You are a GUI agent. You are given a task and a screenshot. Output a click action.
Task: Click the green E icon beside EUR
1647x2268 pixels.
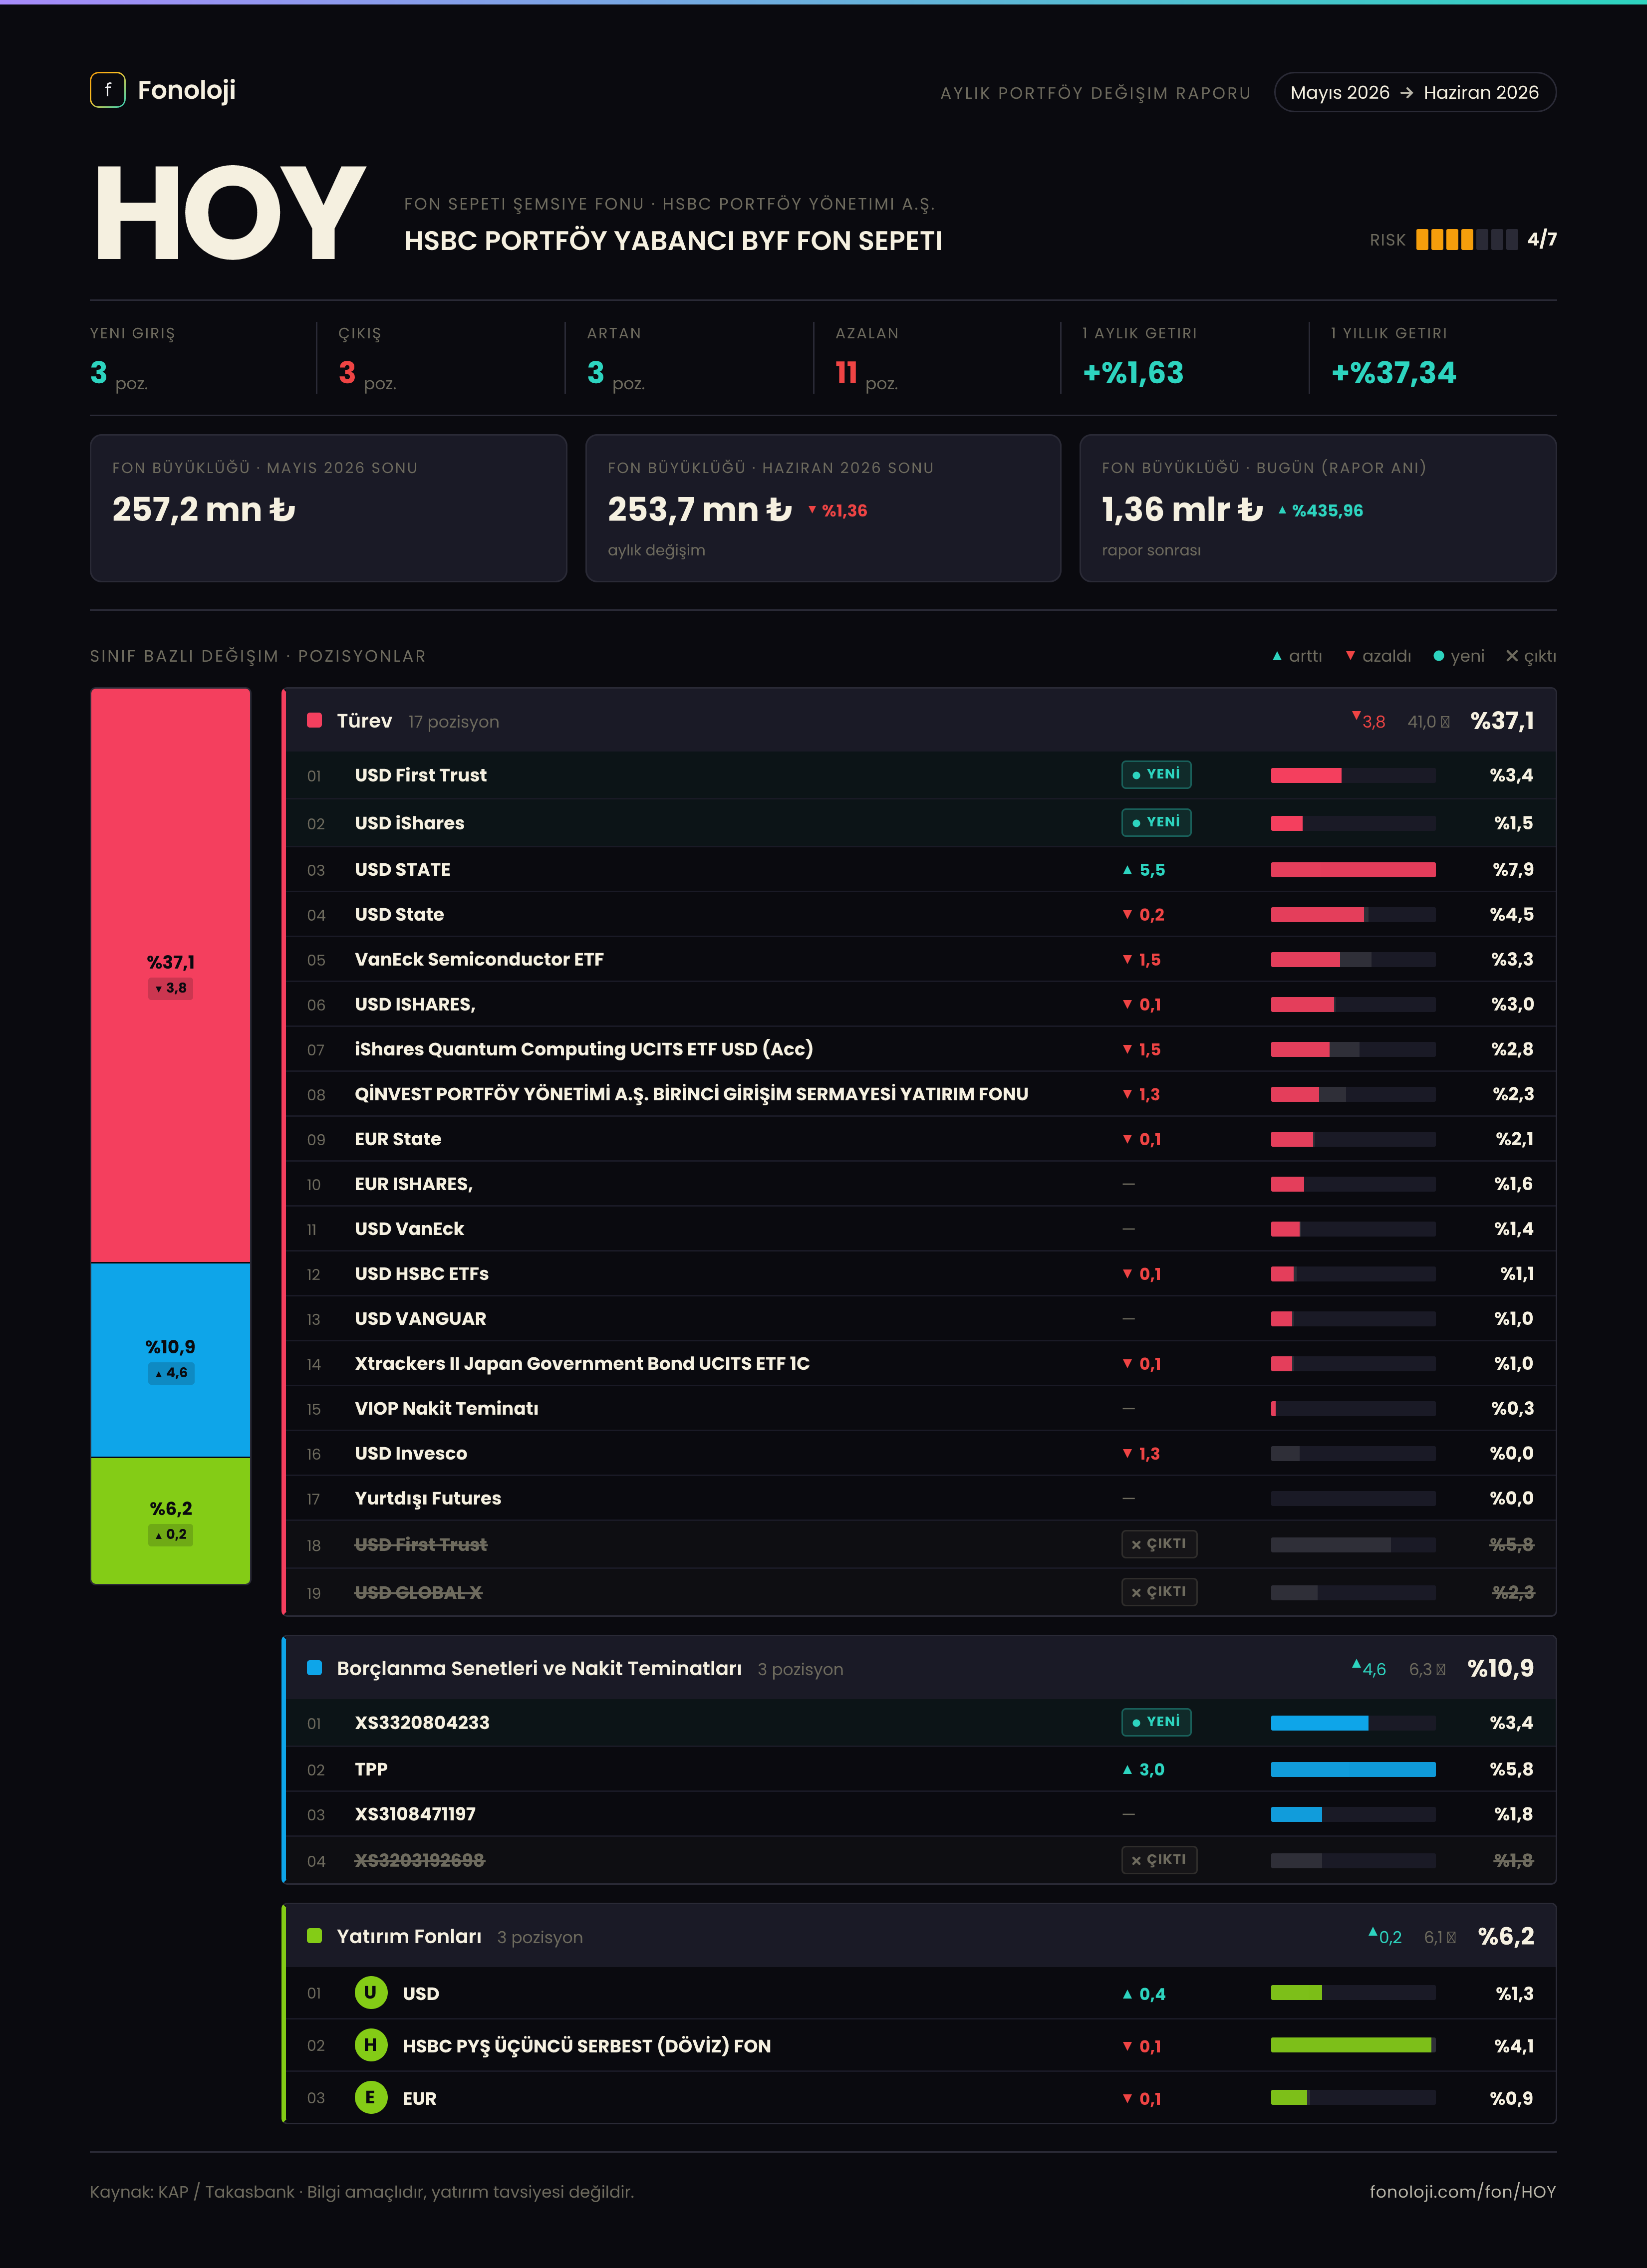[x=370, y=2097]
